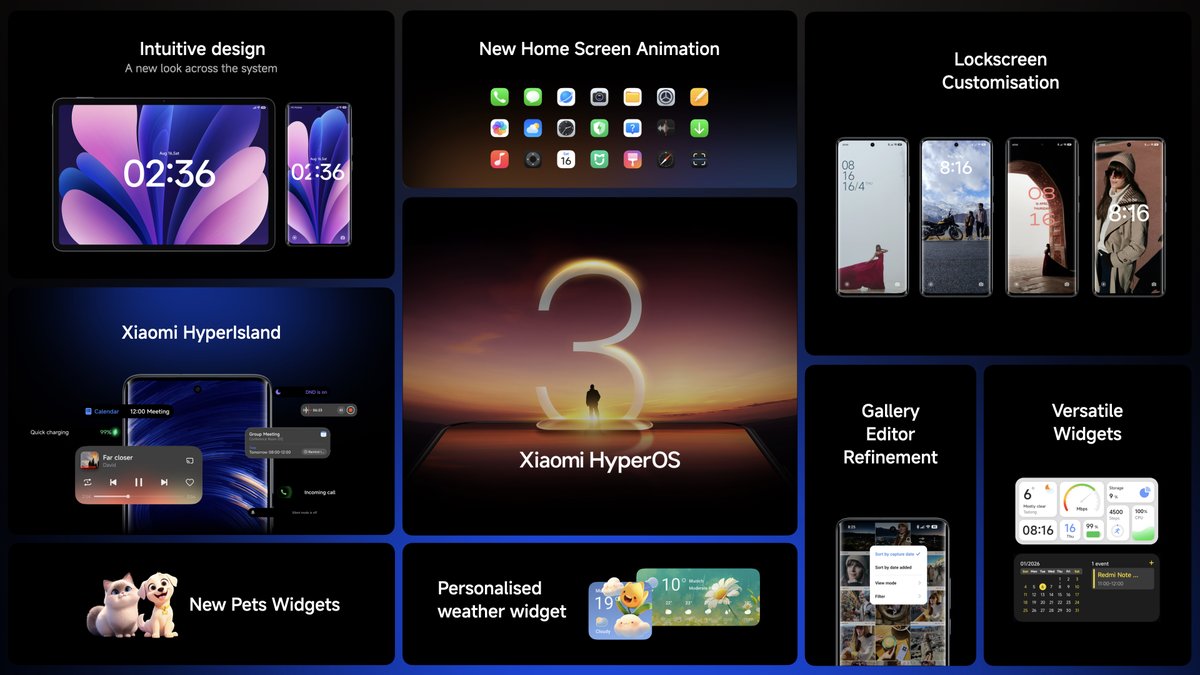
Task: Skip to previous track in music player
Action: 113,482
